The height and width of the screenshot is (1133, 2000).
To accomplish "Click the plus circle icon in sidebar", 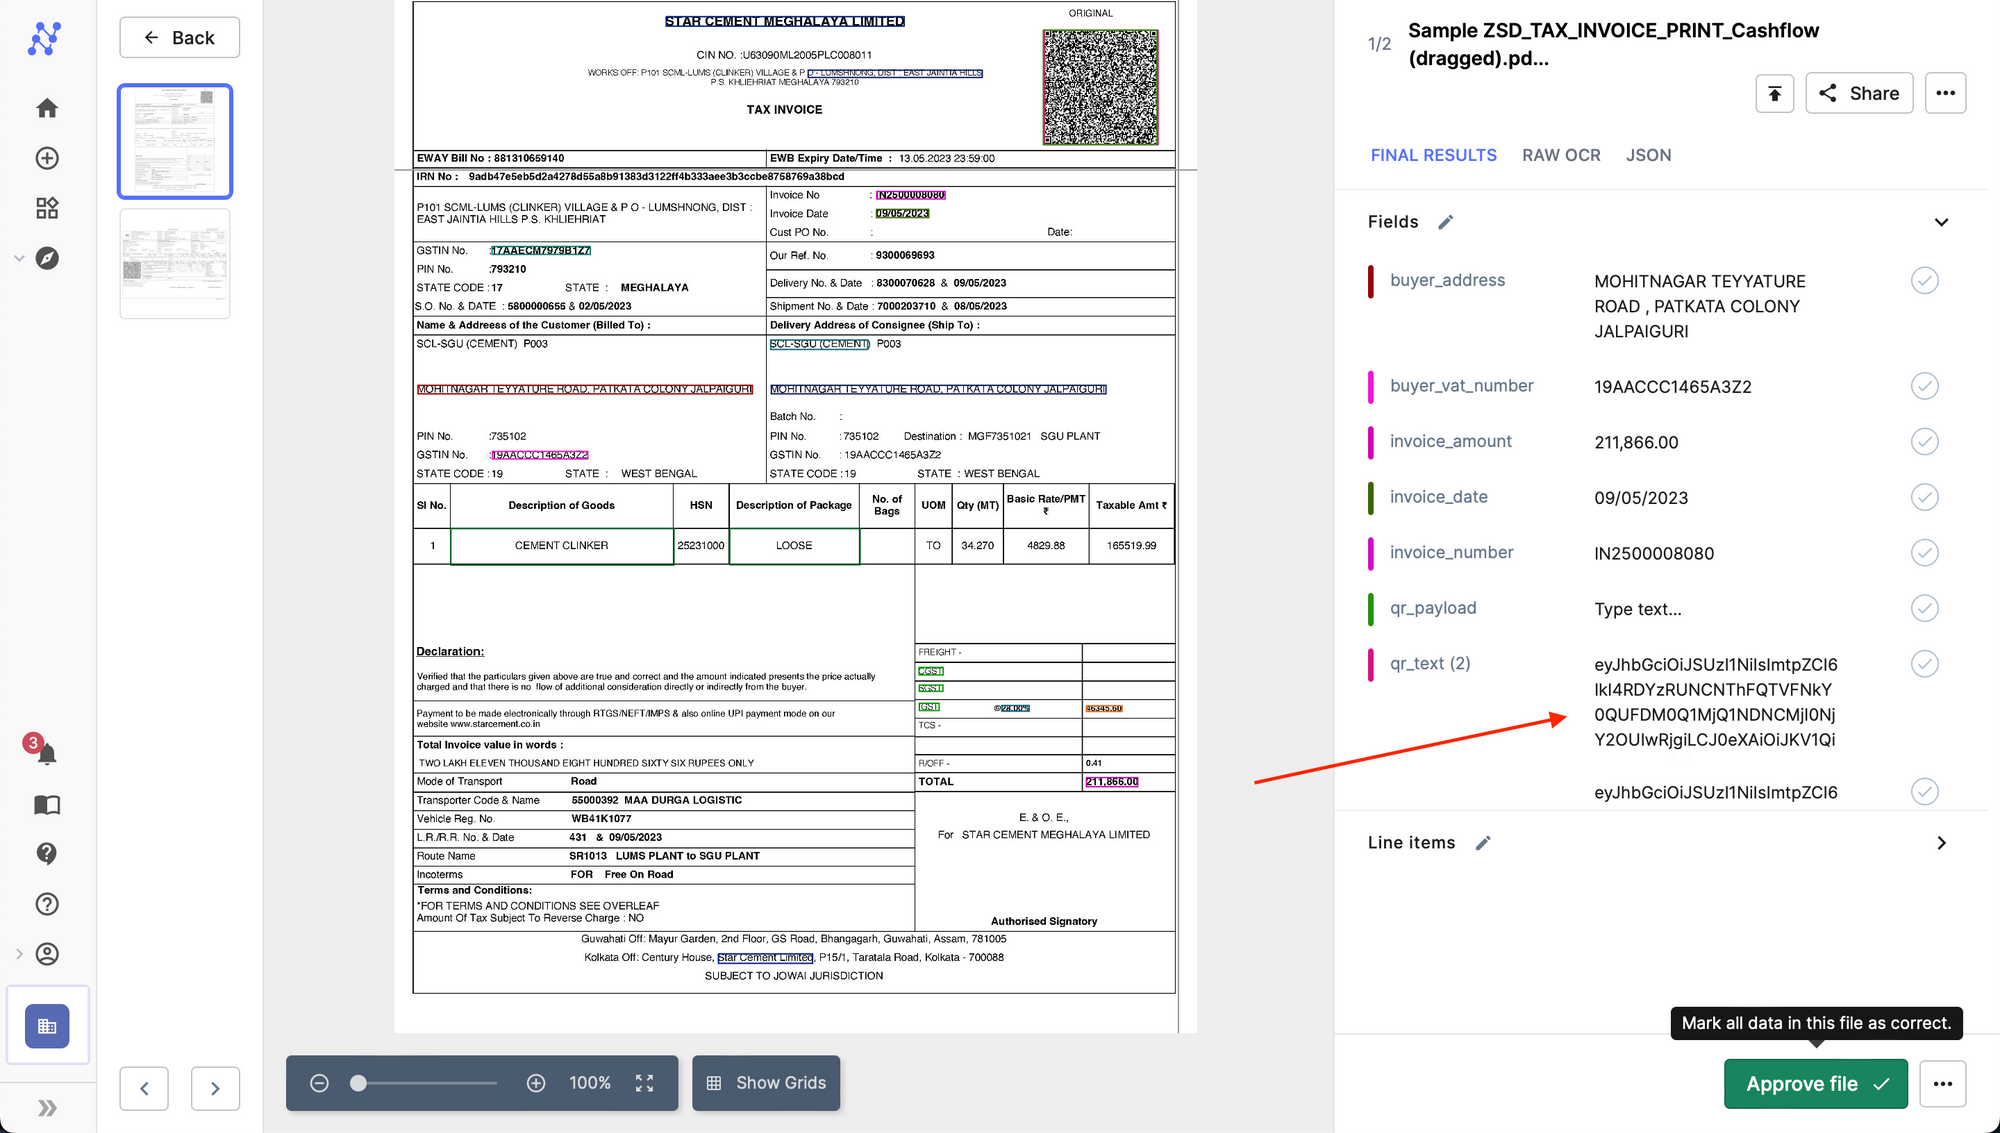I will tap(47, 158).
